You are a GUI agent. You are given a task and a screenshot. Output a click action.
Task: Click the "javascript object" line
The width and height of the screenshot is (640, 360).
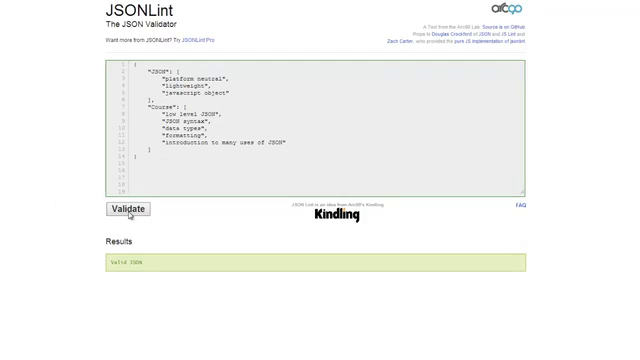click(195, 93)
